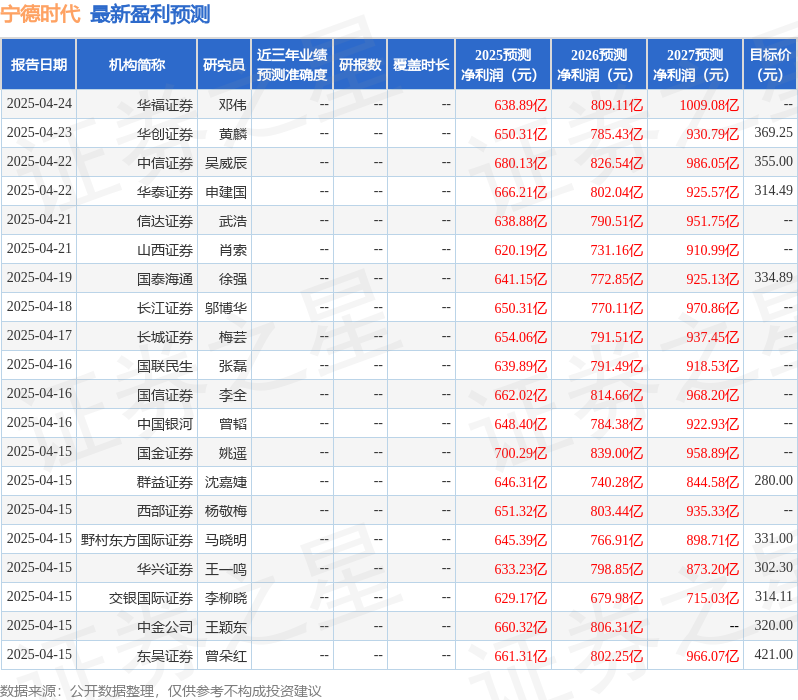Select the 机构简称 column header
Image resolution: width=798 pixels, height=700 pixels.
click(136, 65)
